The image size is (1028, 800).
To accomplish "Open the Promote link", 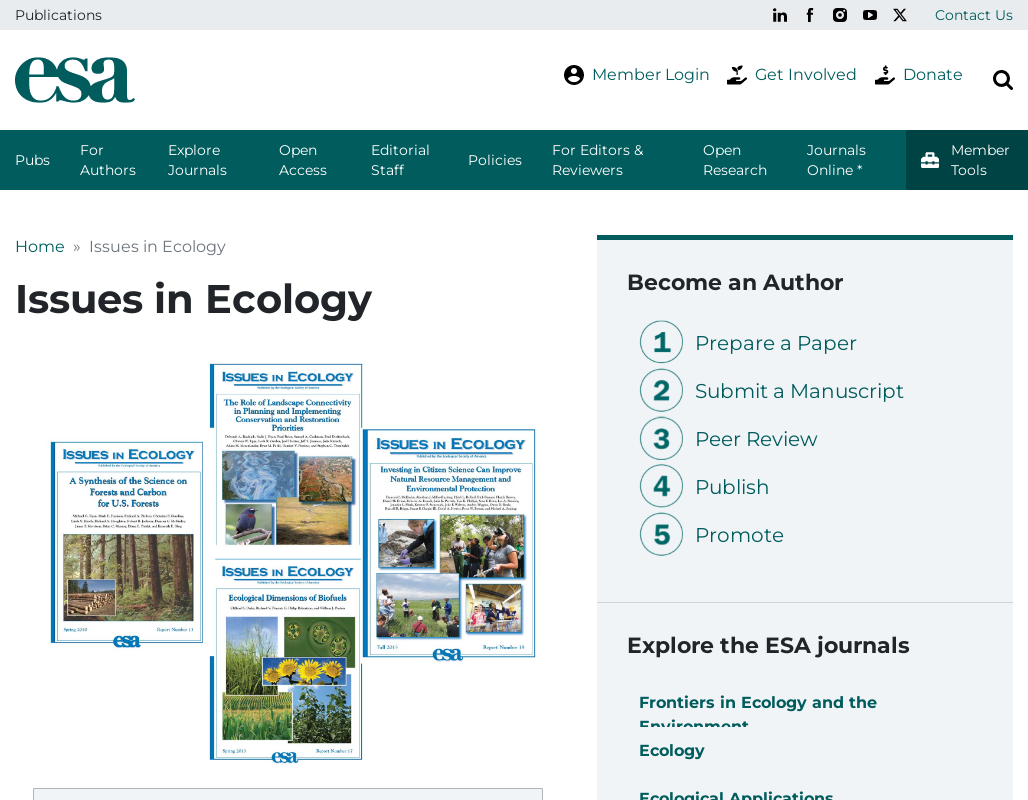I will (x=739, y=535).
